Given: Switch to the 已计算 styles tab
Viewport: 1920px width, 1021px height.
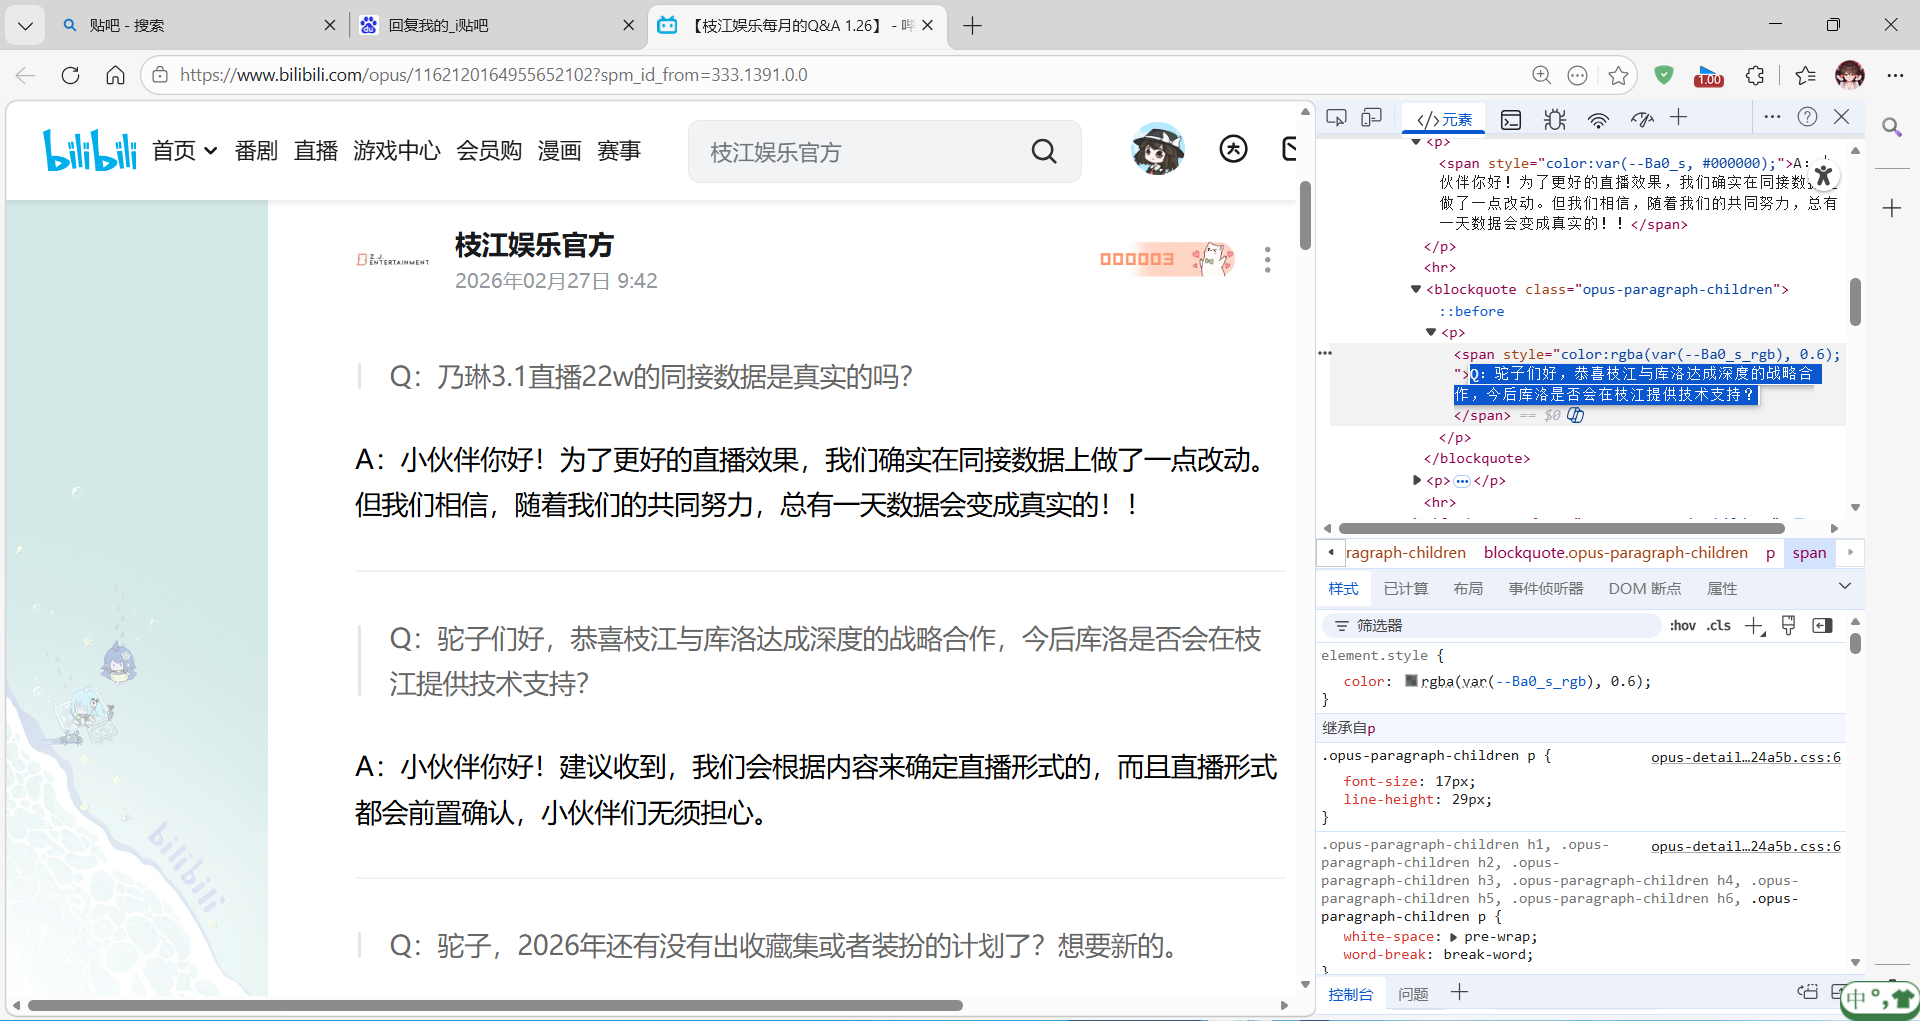Looking at the screenshot, I should (x=1405, y=589).
